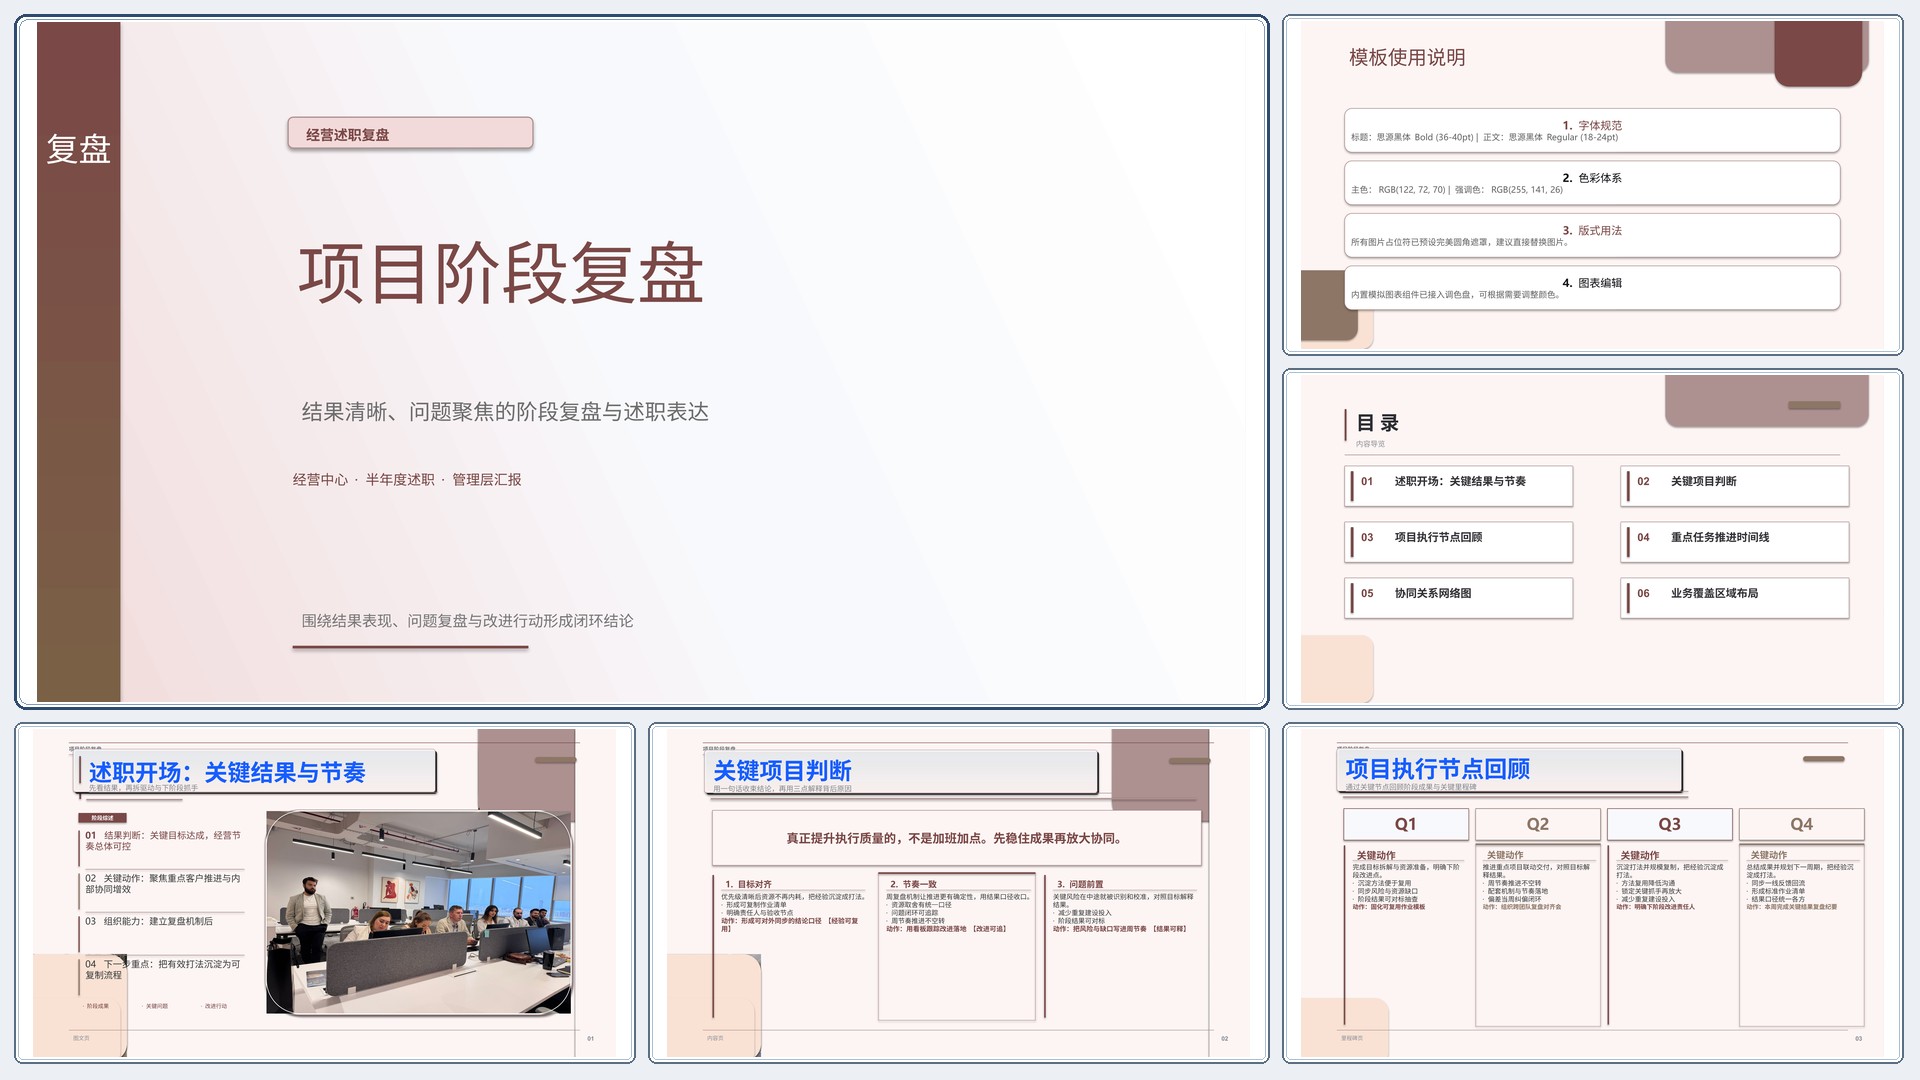
Task: Click item '04 下一步重点' in the list
Action: coord(163,970)
